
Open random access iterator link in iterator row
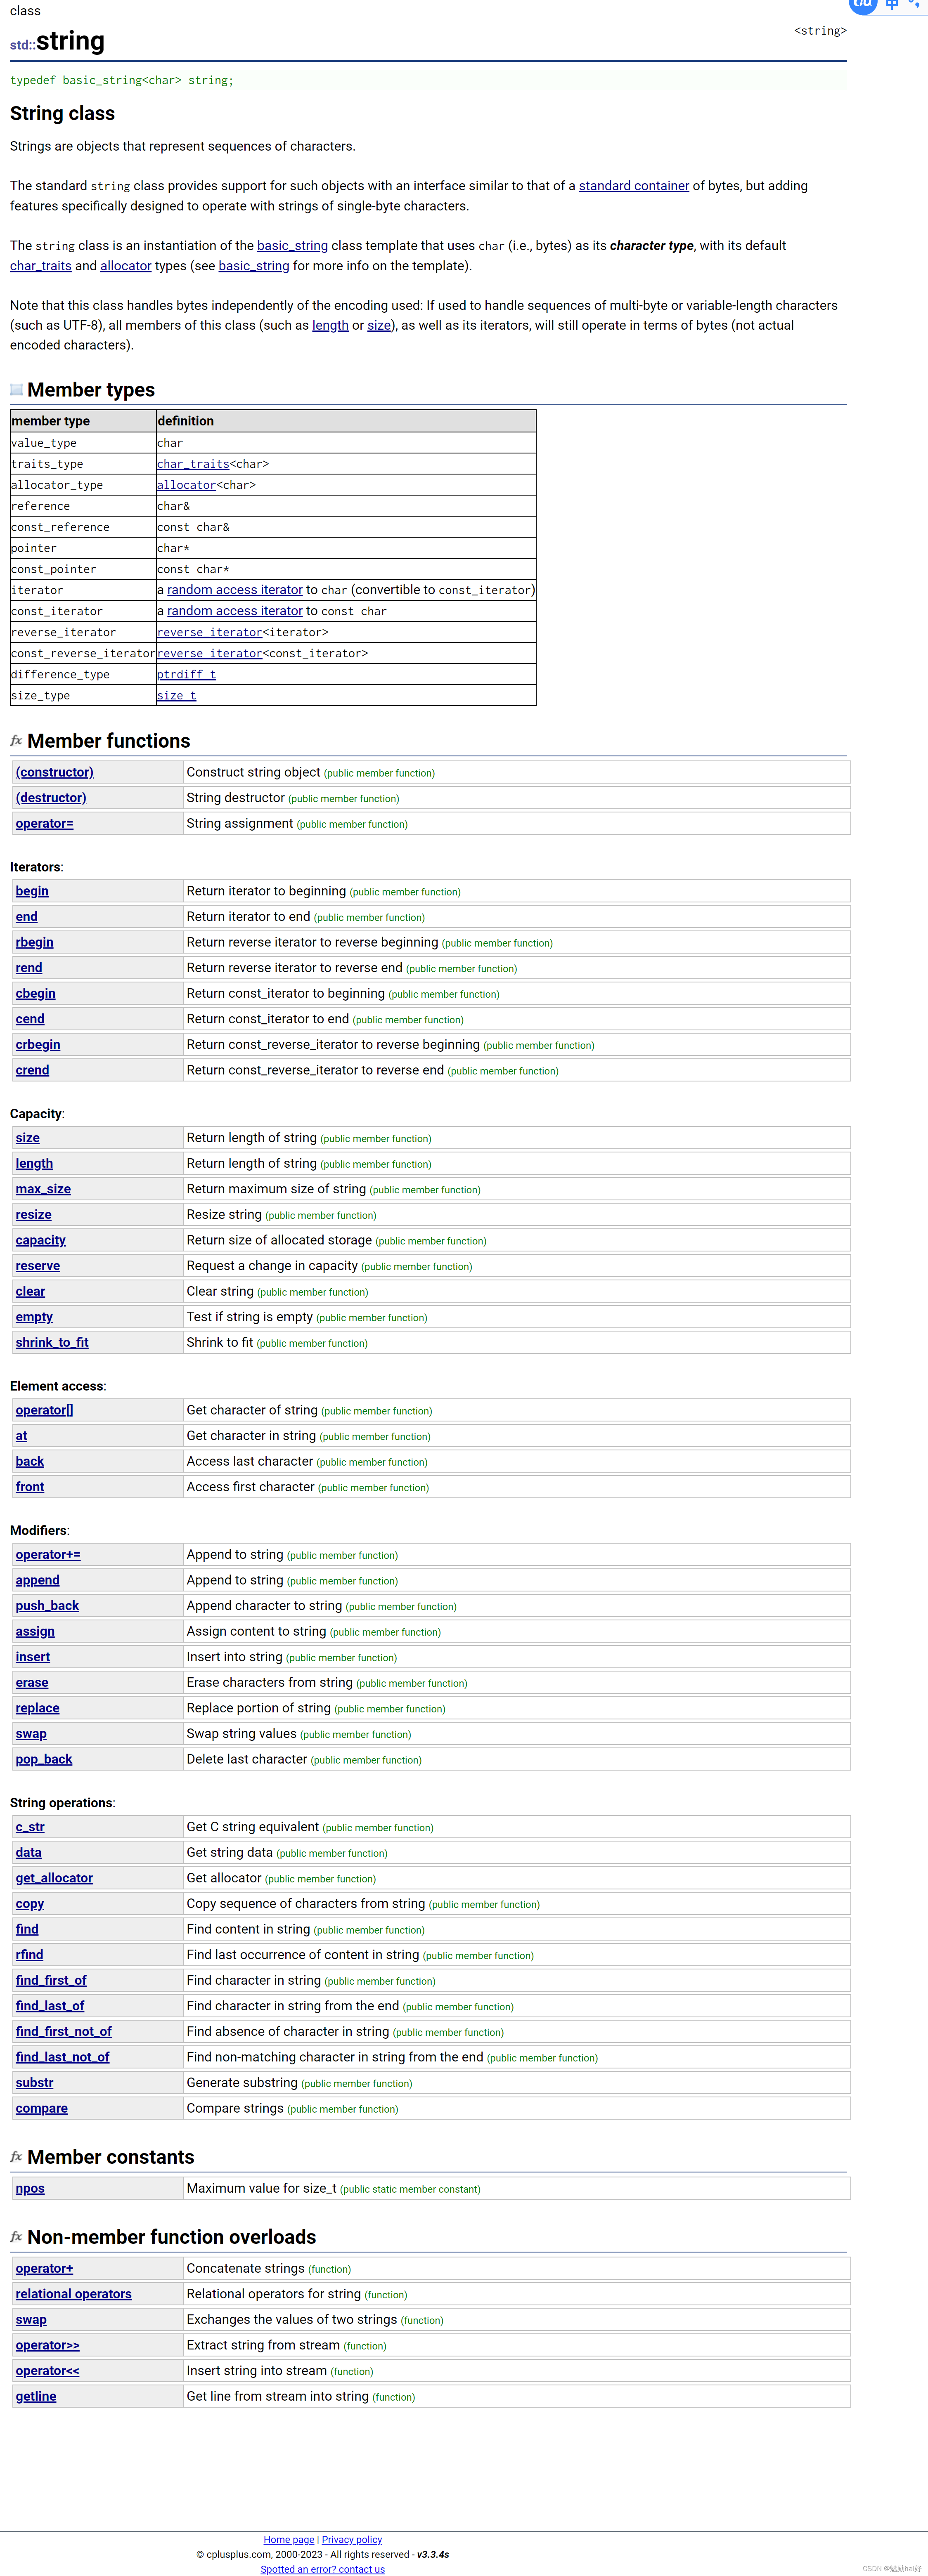click(x=235, y=590)
